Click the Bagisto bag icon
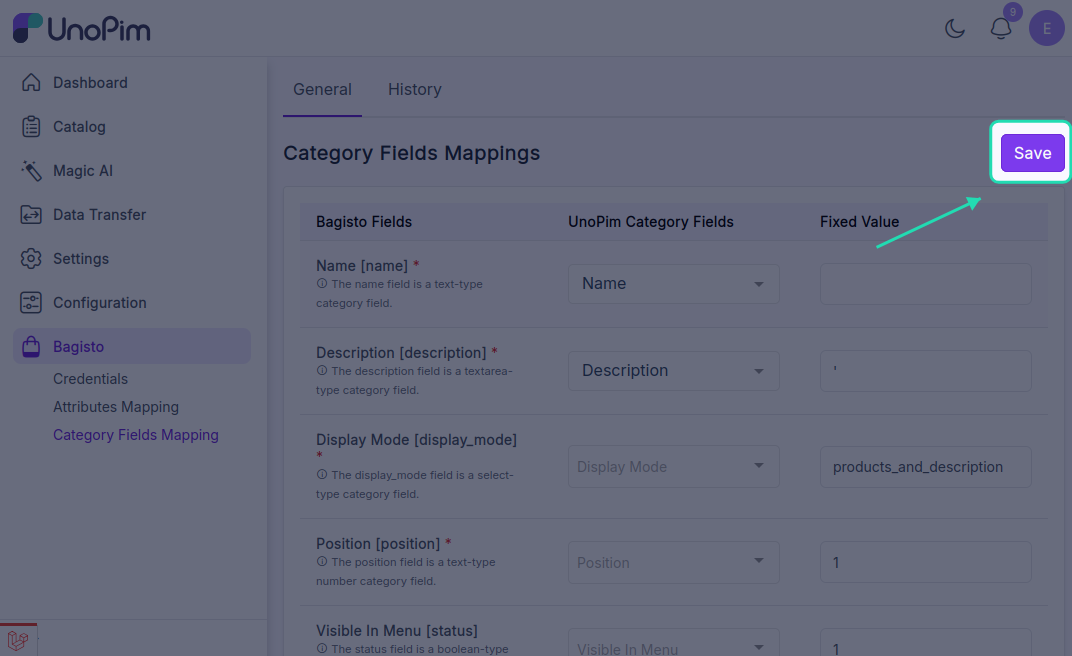 point(31,346)
